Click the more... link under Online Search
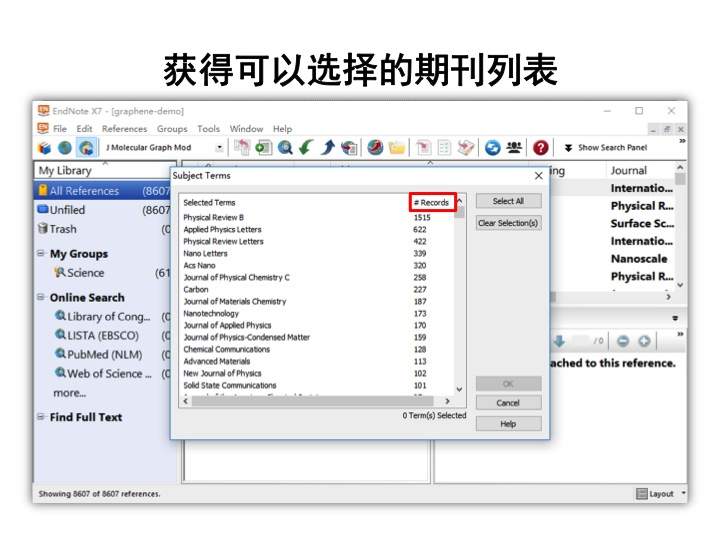 (x=70, y=393)
